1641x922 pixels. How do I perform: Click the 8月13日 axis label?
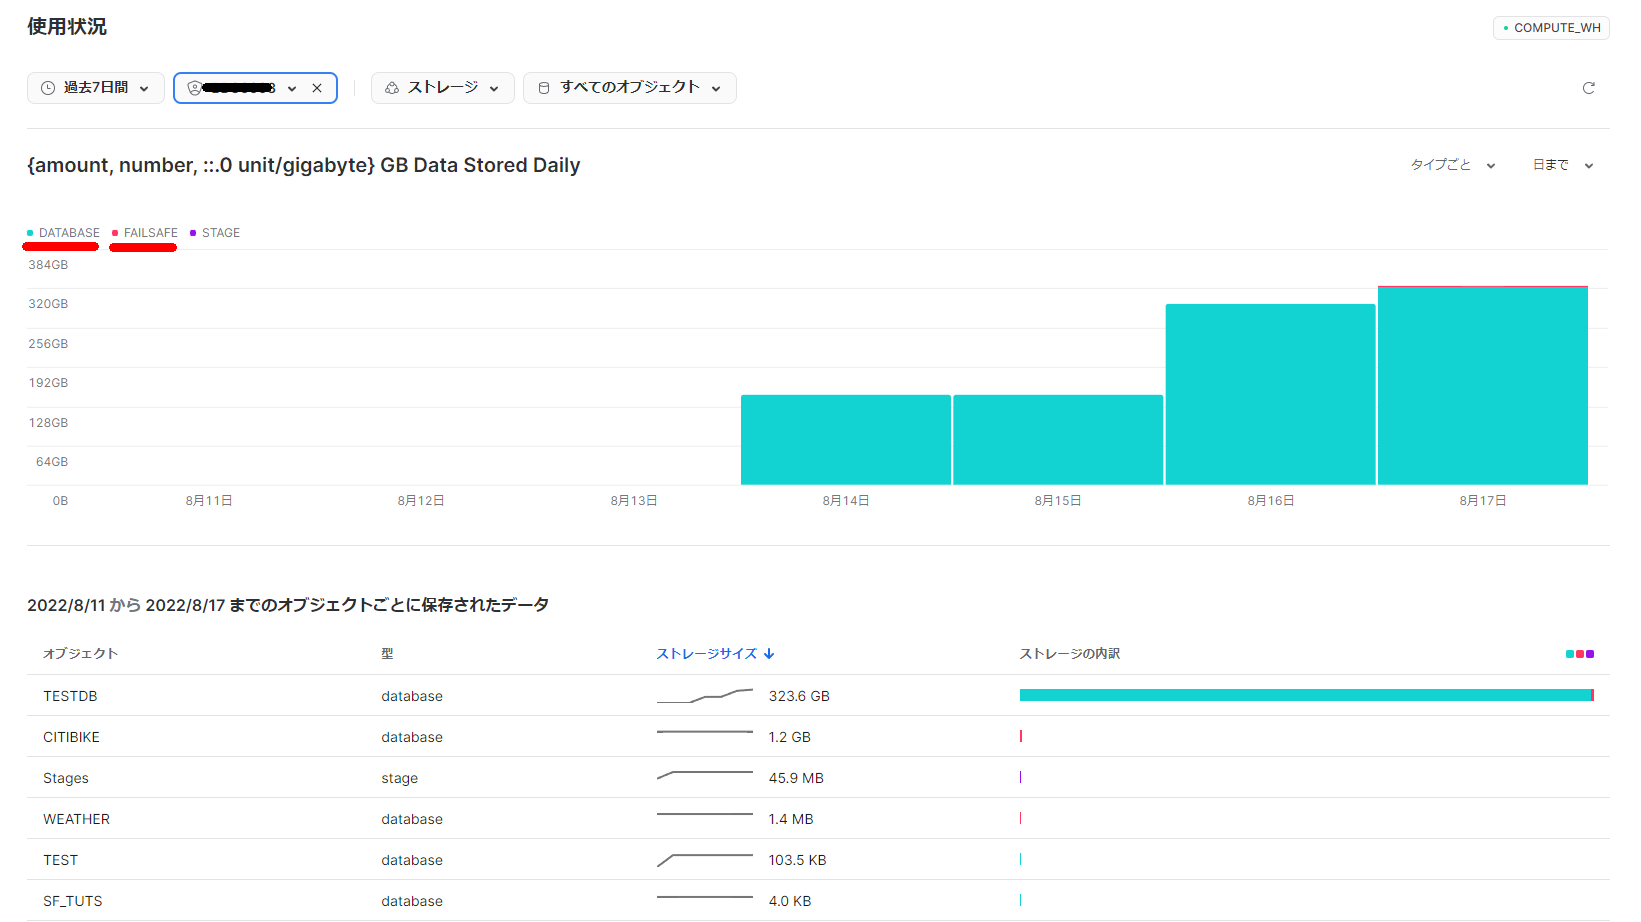tap(634, 501)
